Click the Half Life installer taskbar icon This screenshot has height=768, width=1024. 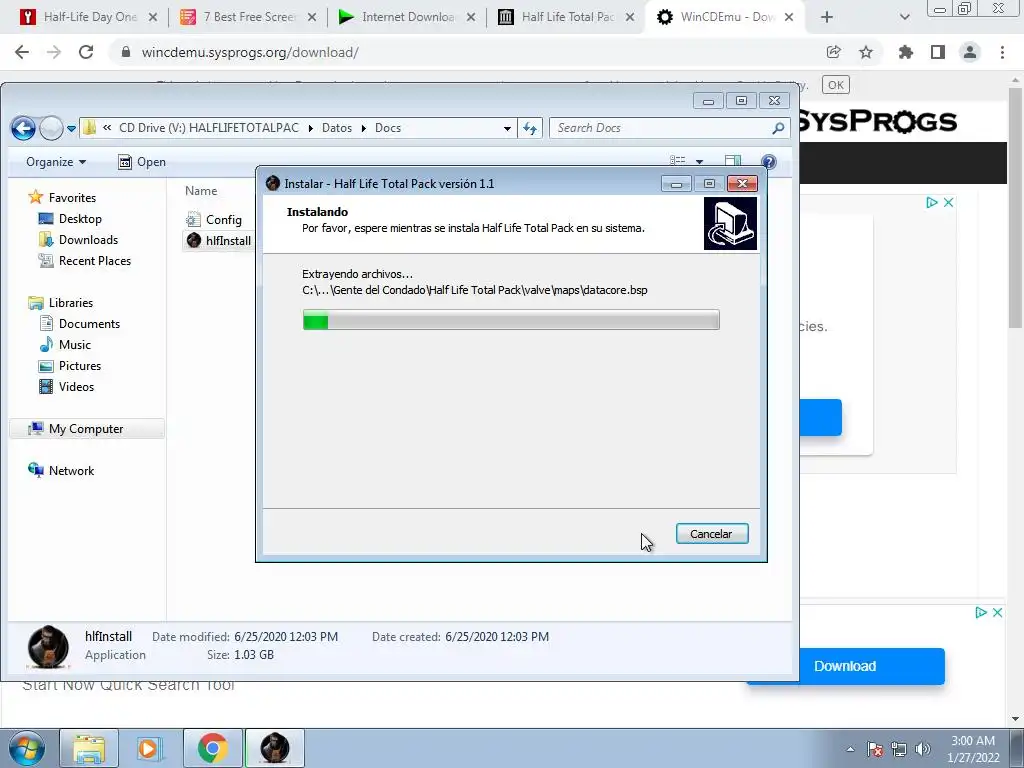pyautogui.click(x=274, y=748)
